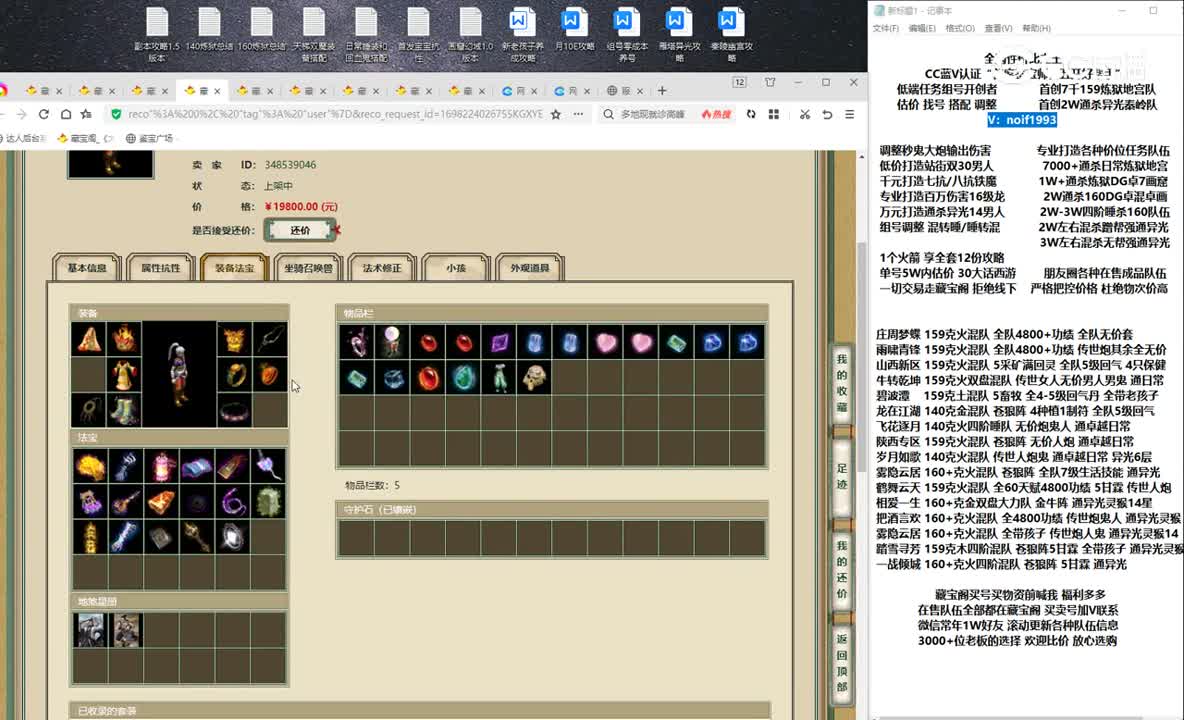Click the browser home icon

coord(66,114)
